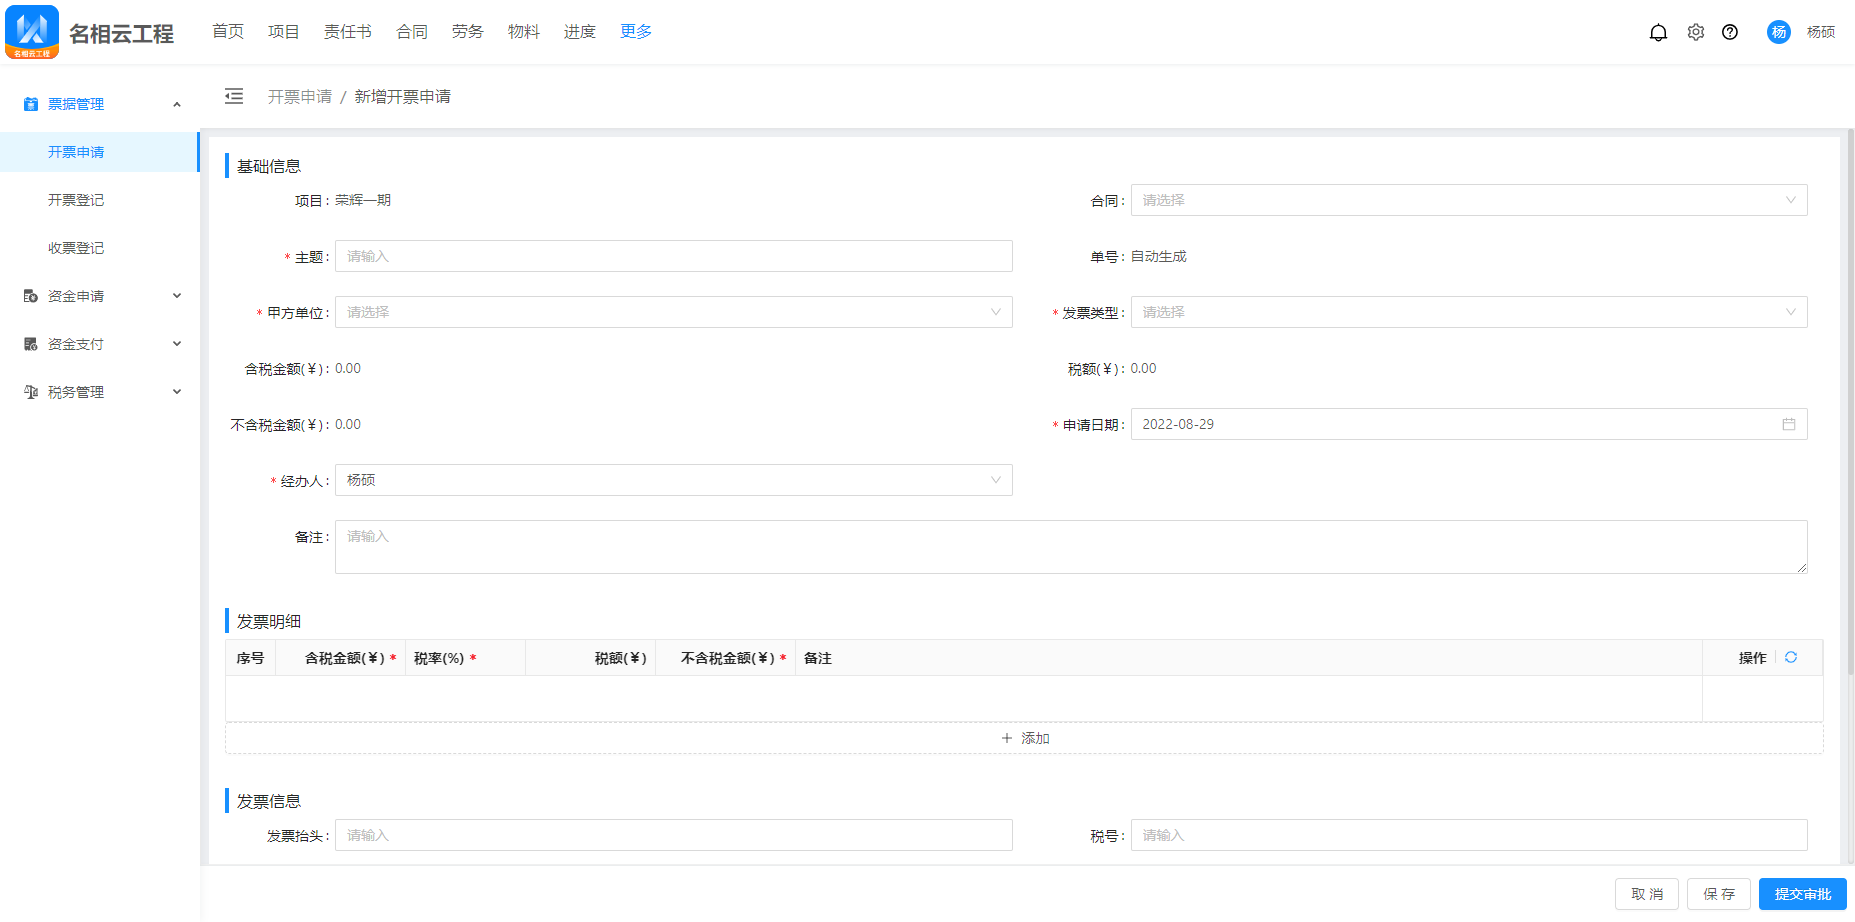Click the 资金支付 sidebar icon
The width and height of the screenshot is (1855, 922).
[x=31, y=344]
